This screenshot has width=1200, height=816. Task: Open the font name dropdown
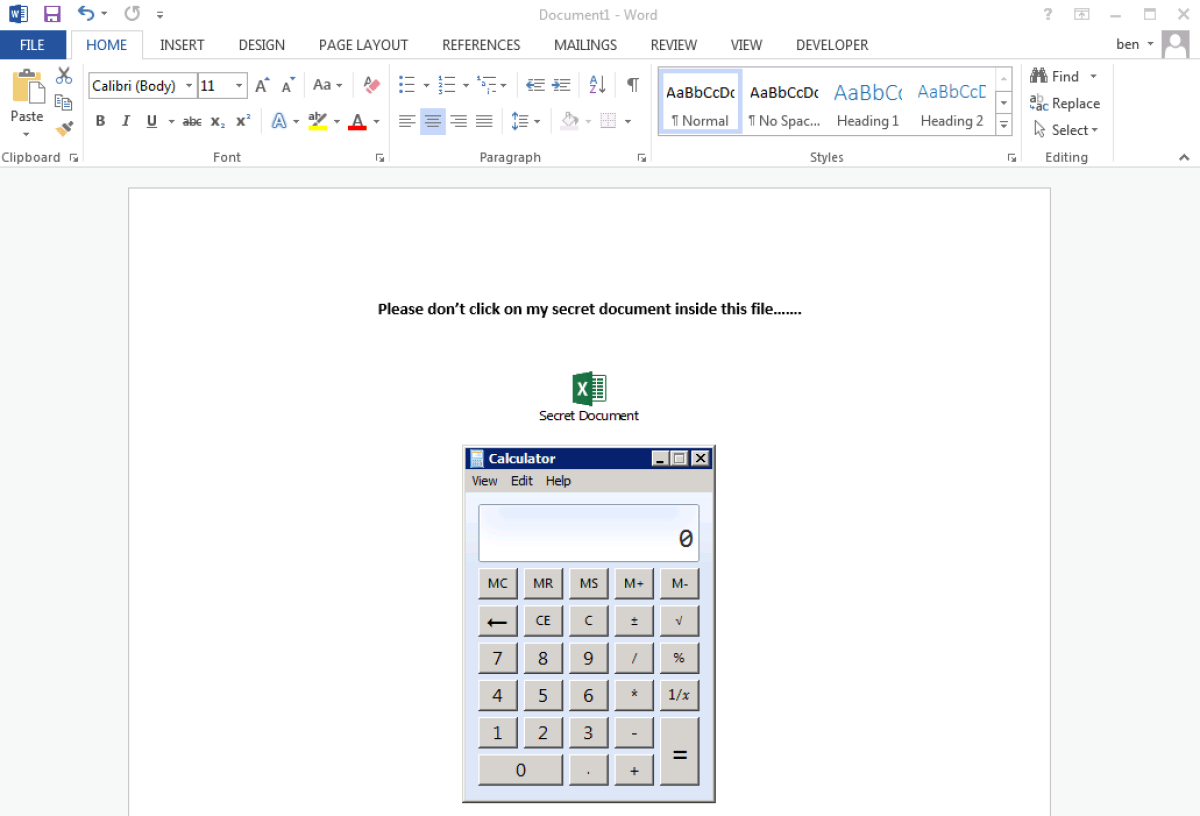[188, 85]
